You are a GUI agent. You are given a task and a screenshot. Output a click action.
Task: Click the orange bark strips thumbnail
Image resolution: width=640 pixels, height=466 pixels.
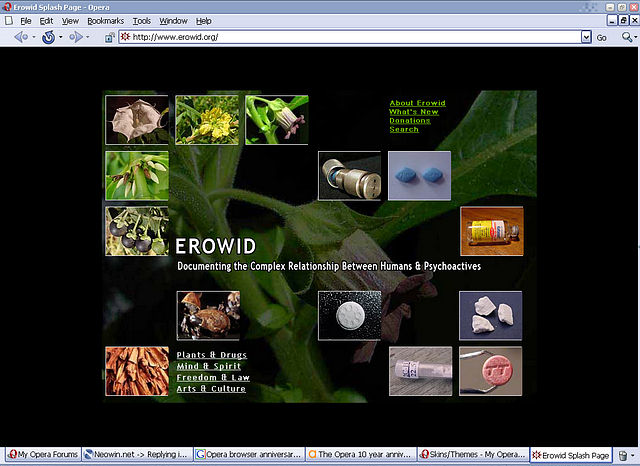[x=137, y=371]
